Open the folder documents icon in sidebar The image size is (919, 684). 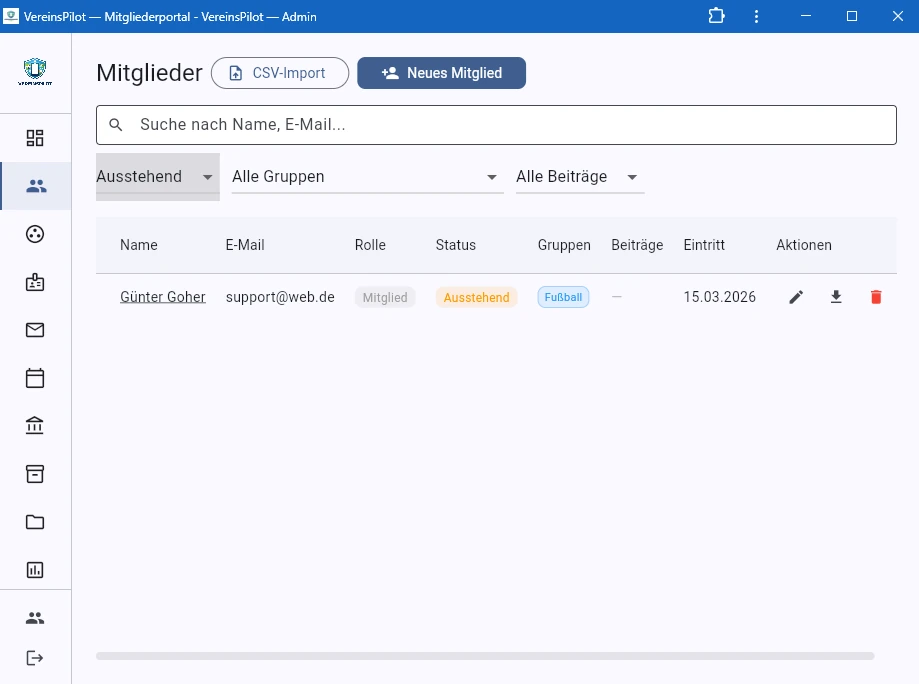(35, 522)
